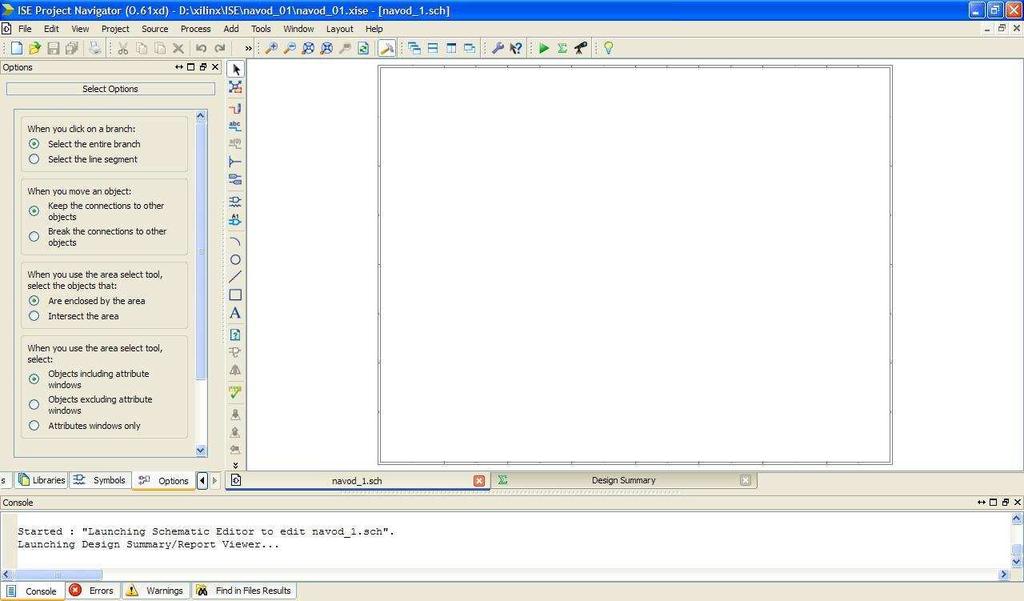Image resolution: width=1024 pixels, height=601 pixels.
Task: Click the Zoom In magnifier icon
Action: tap(271, 48)
